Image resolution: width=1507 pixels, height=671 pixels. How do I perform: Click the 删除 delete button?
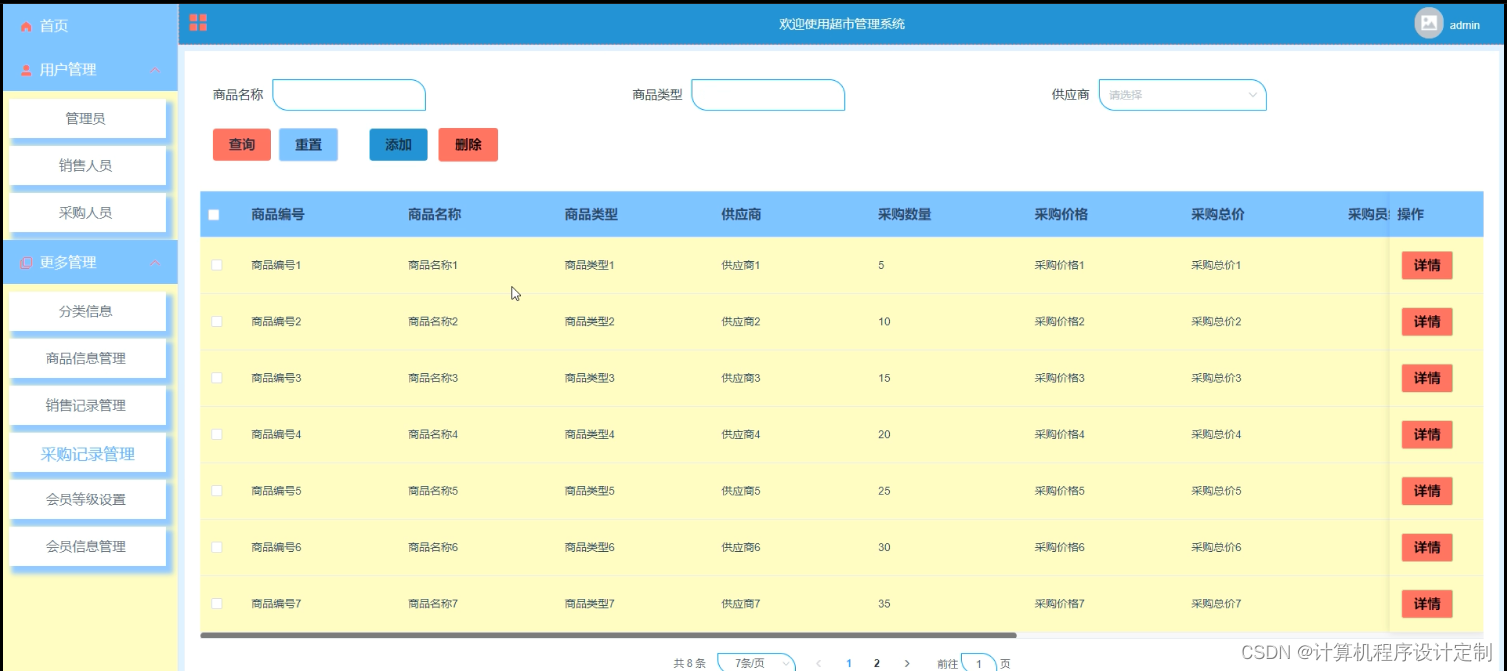click(468, 145)
